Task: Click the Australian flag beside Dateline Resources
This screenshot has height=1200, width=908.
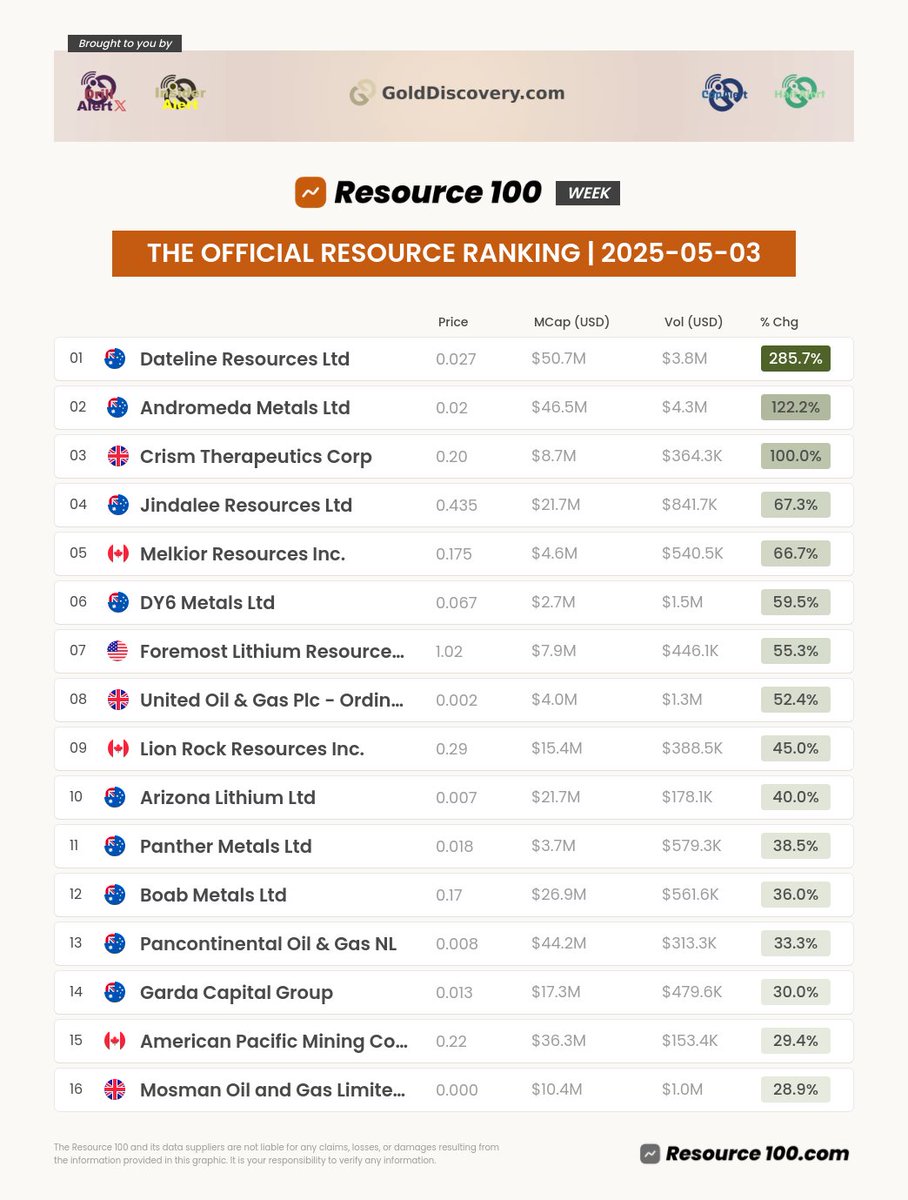Action: click(x=115, y=358)
